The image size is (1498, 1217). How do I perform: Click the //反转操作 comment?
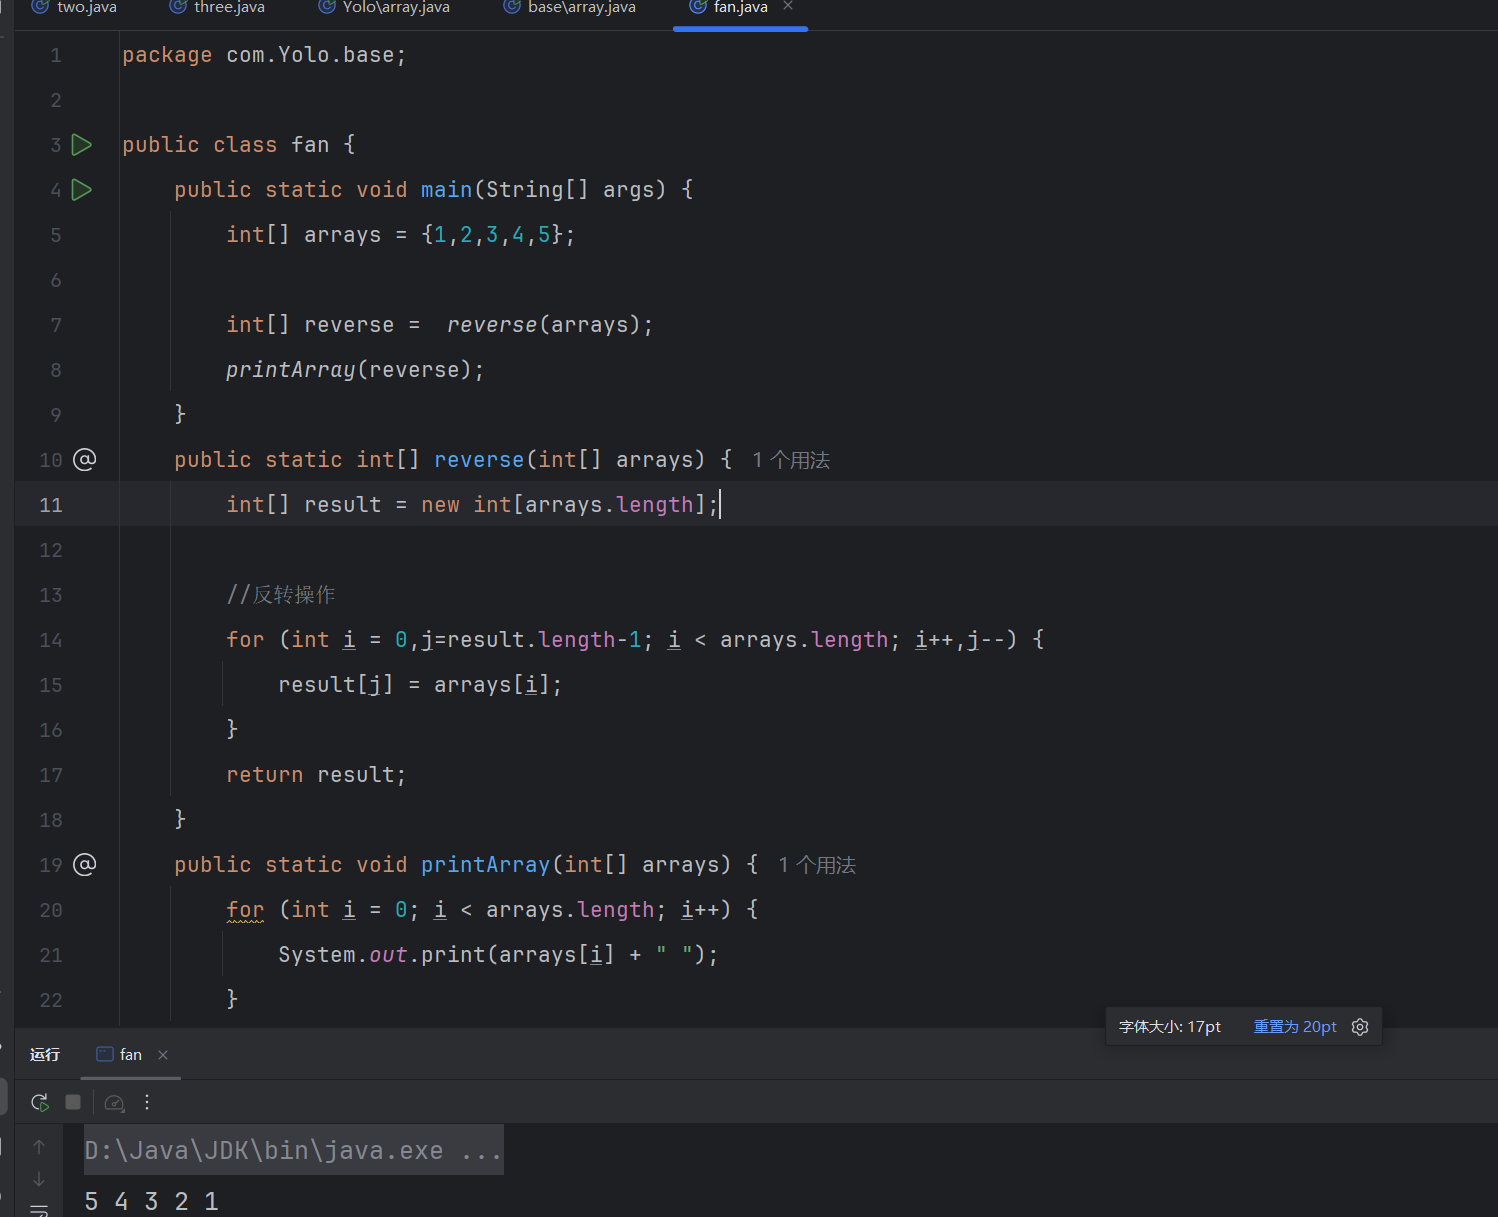point(281,595)
